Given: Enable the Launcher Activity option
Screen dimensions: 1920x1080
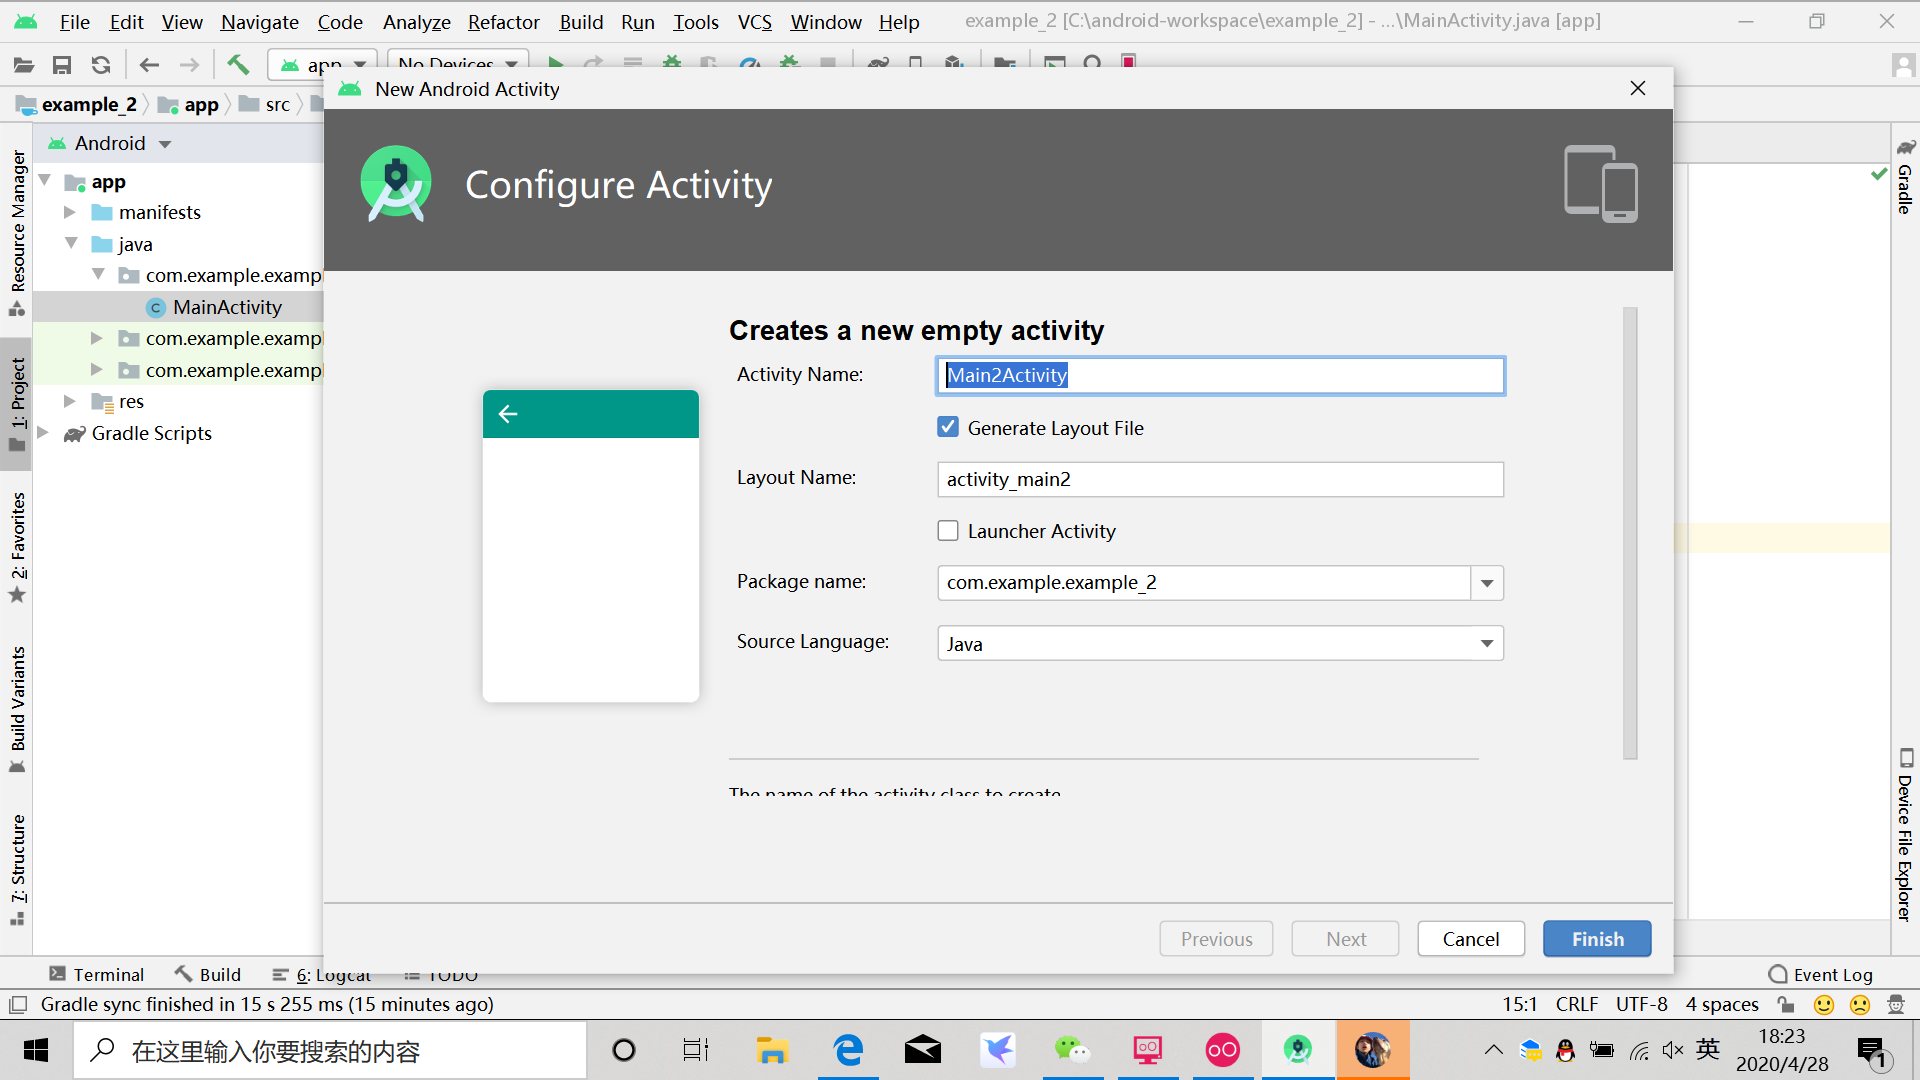Looking at the screenshot, I should pos(948,530).
